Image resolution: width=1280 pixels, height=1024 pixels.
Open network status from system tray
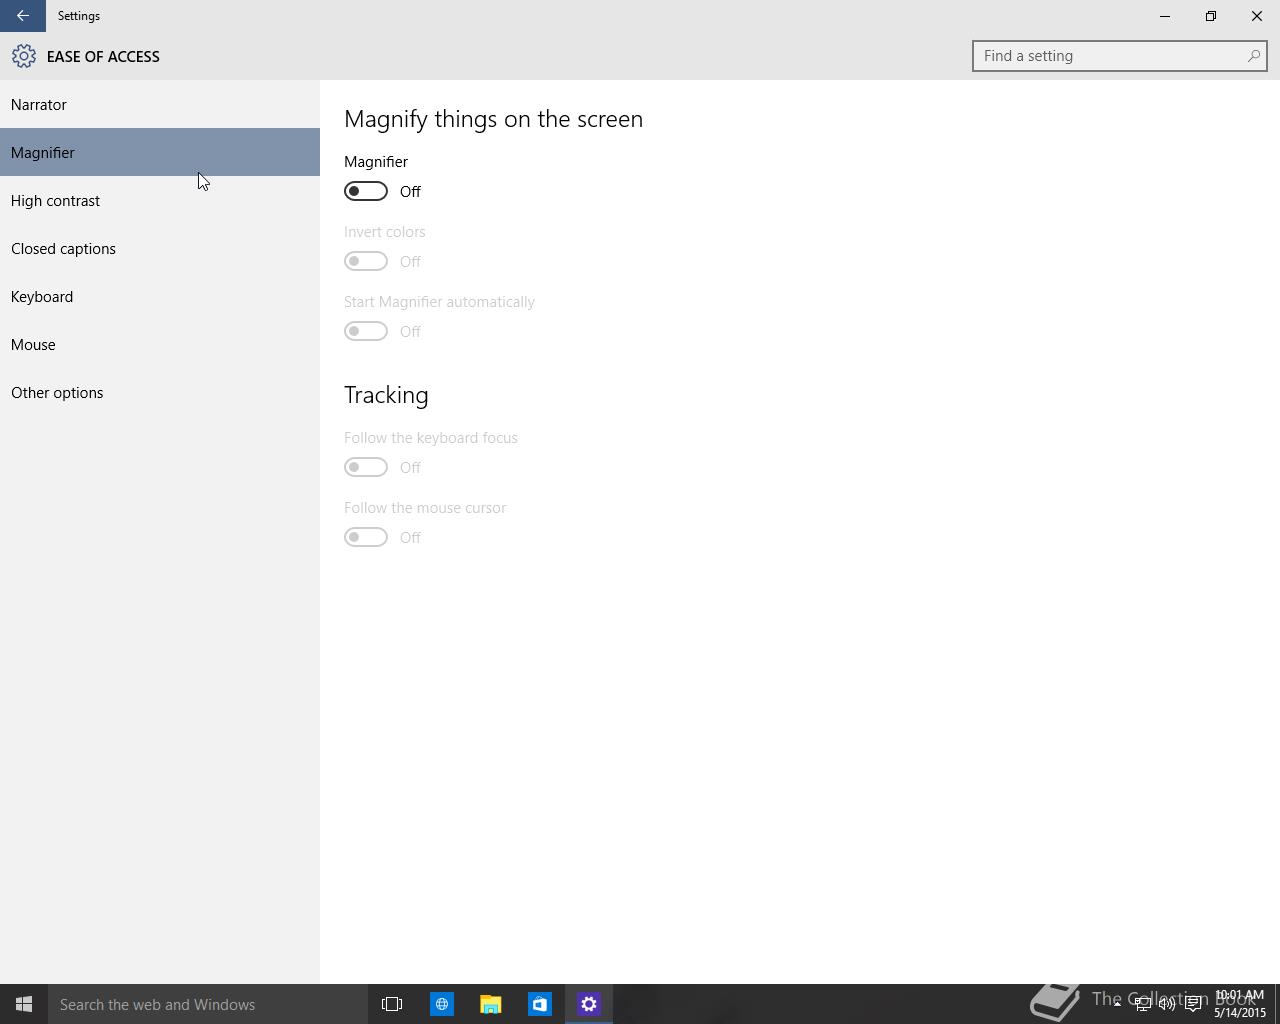coord(1142,1004)
